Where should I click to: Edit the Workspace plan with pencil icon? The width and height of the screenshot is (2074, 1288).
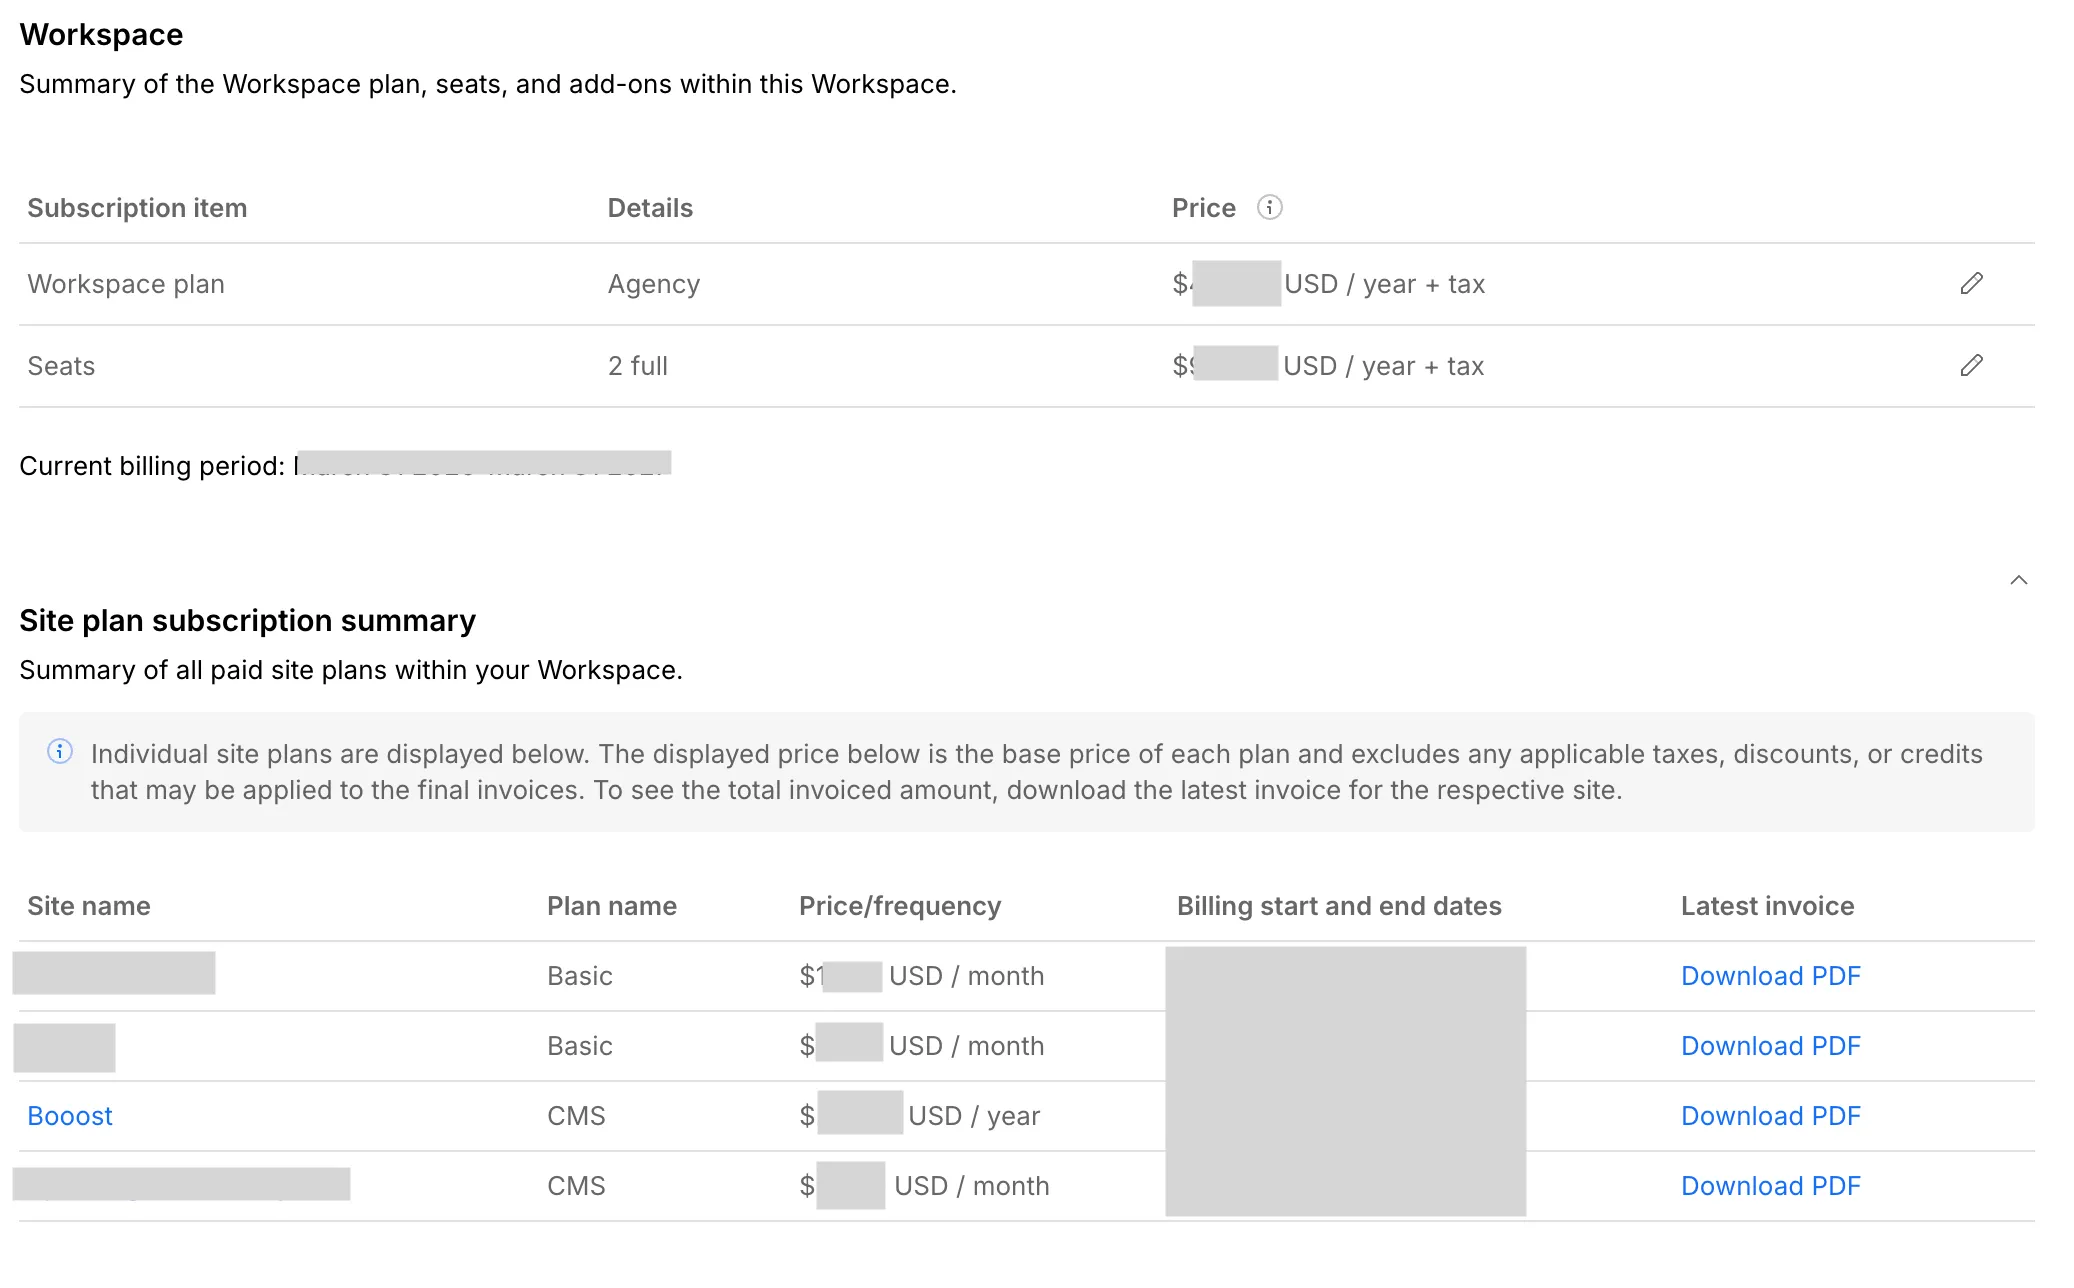(1971, 284)
